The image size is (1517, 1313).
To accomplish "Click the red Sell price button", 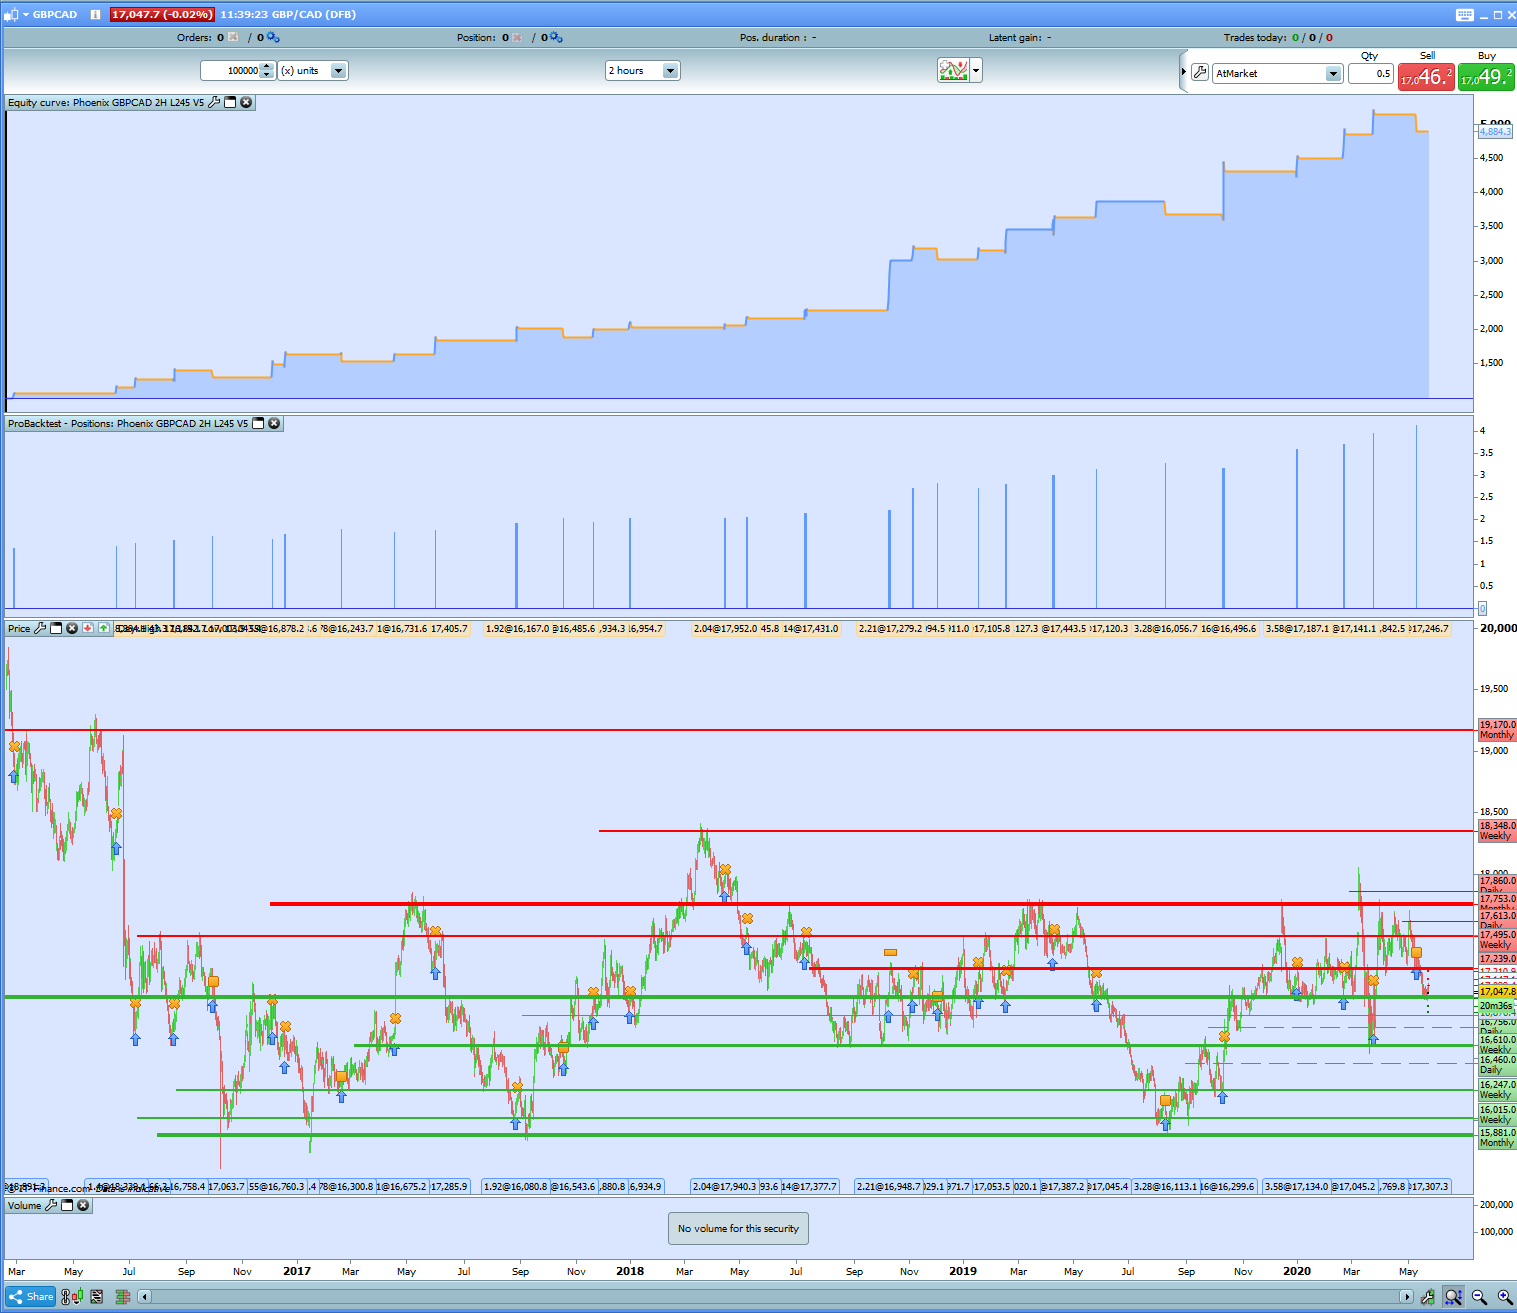I will click(1426, 77).
